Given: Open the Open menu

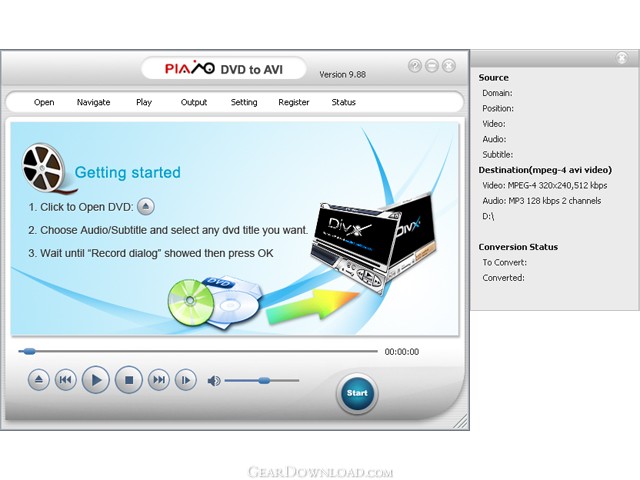Looking at the screenshot, I should click(x=44, y=102).
